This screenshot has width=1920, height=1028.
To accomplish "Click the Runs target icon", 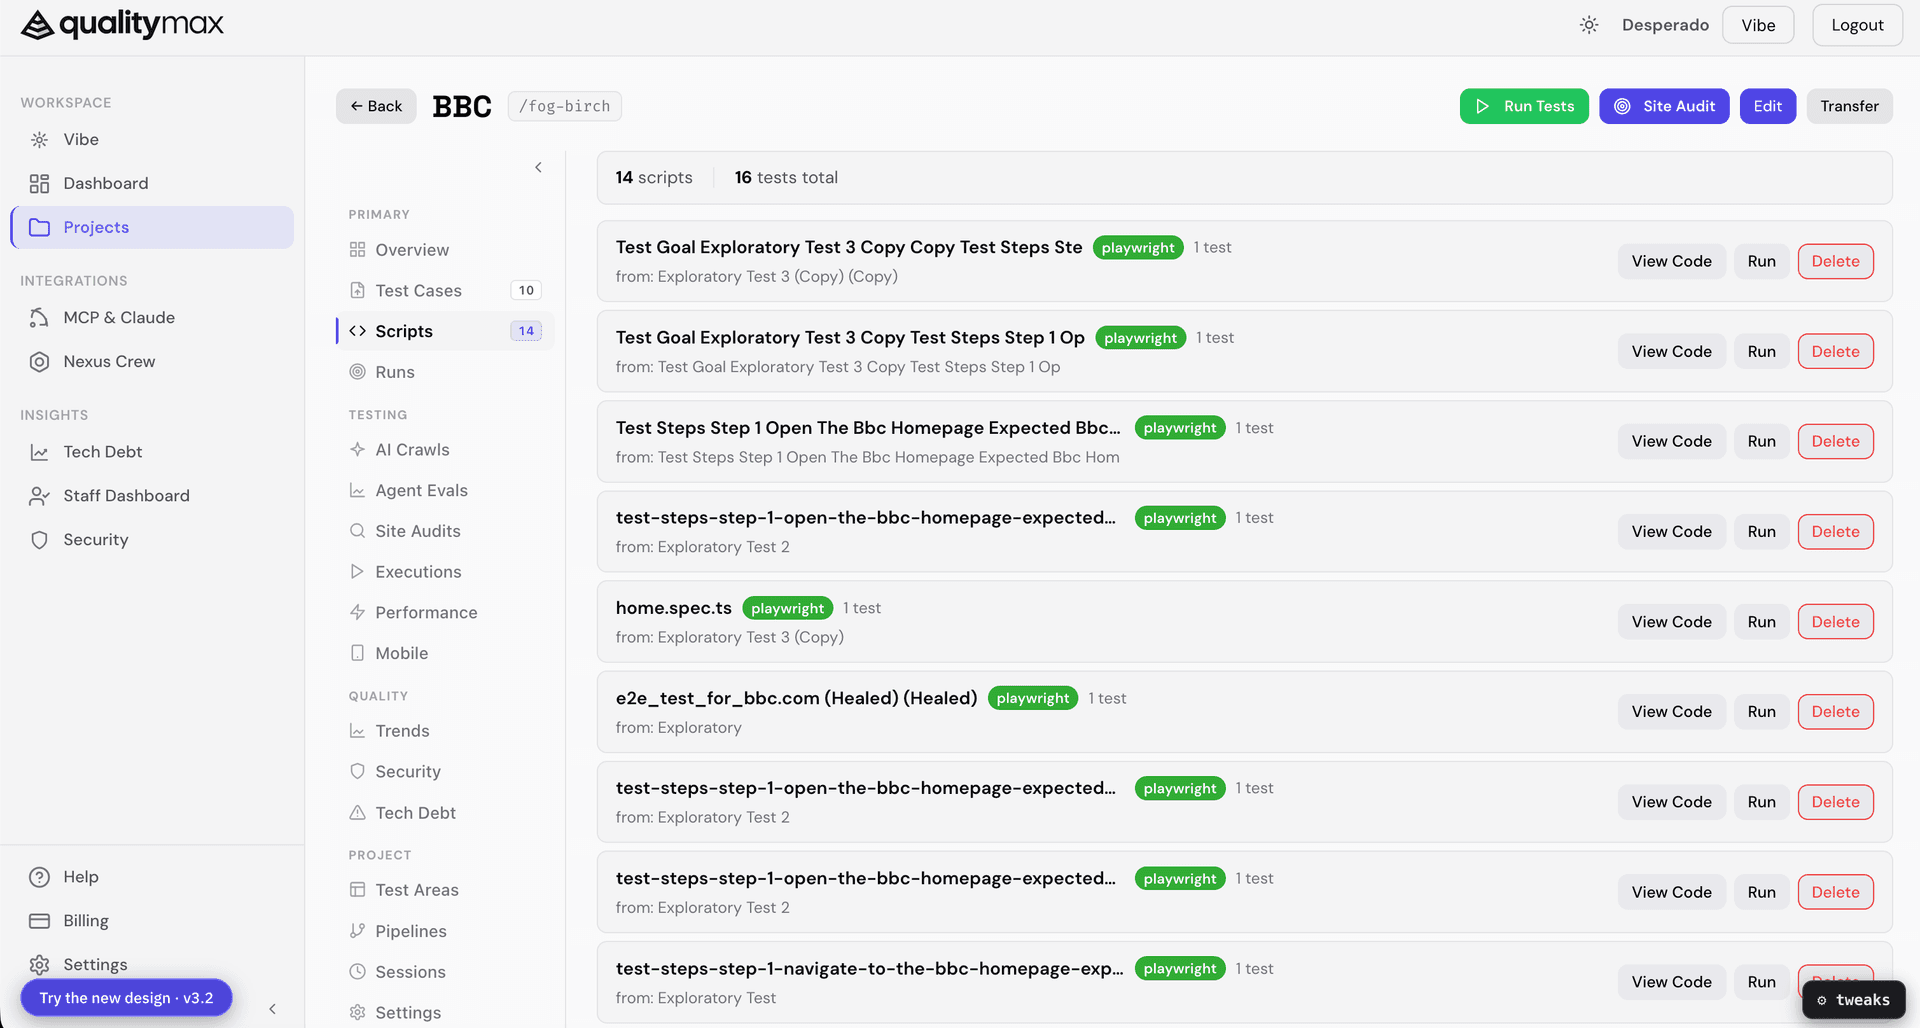I will (x=357, y=372).
